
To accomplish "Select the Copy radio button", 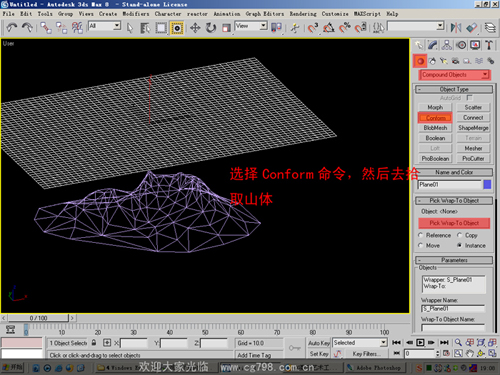I will click(x=460, y=235).
